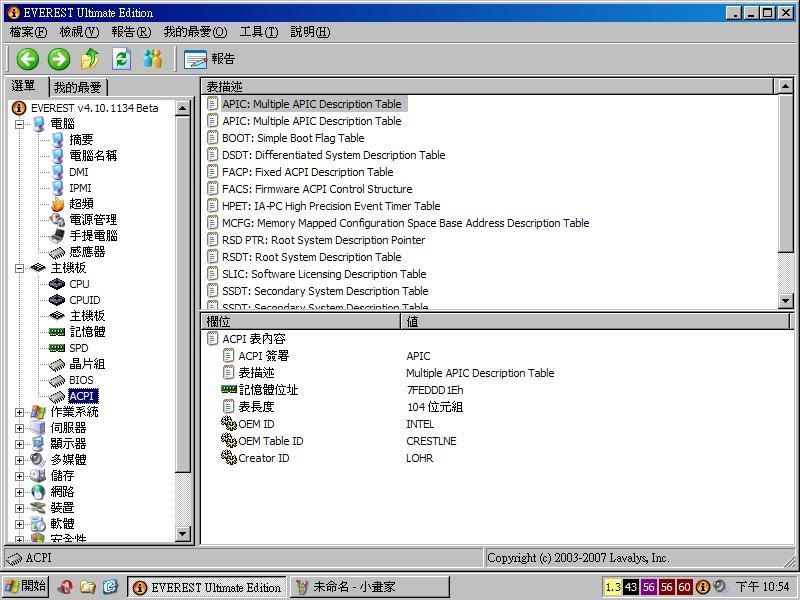The image size is (800, 600).
Task: Click the laptop icon for 手提電腦
Action: [x=57, y=236]
